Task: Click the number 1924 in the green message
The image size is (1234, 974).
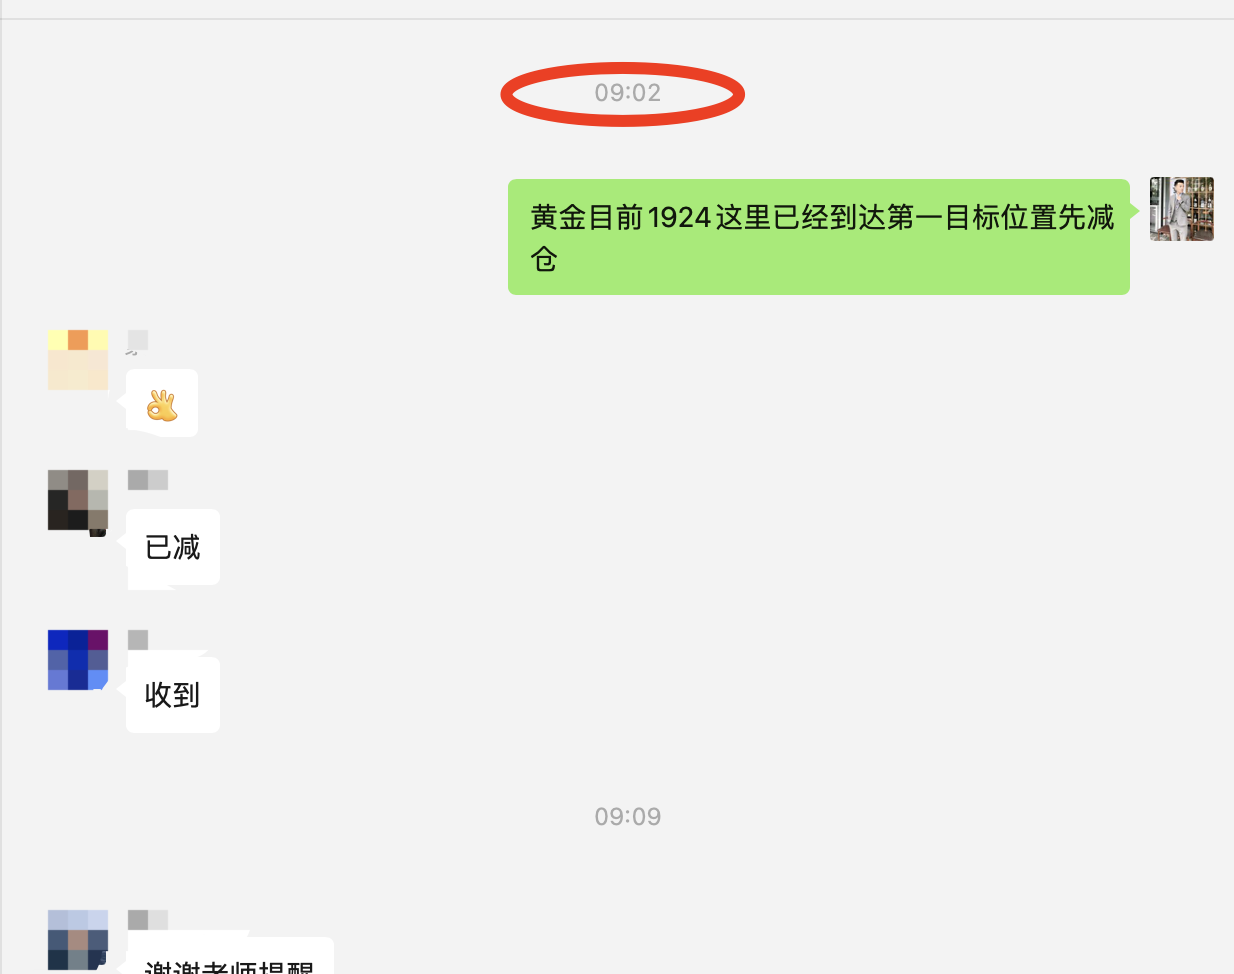Action: point(679,217)
